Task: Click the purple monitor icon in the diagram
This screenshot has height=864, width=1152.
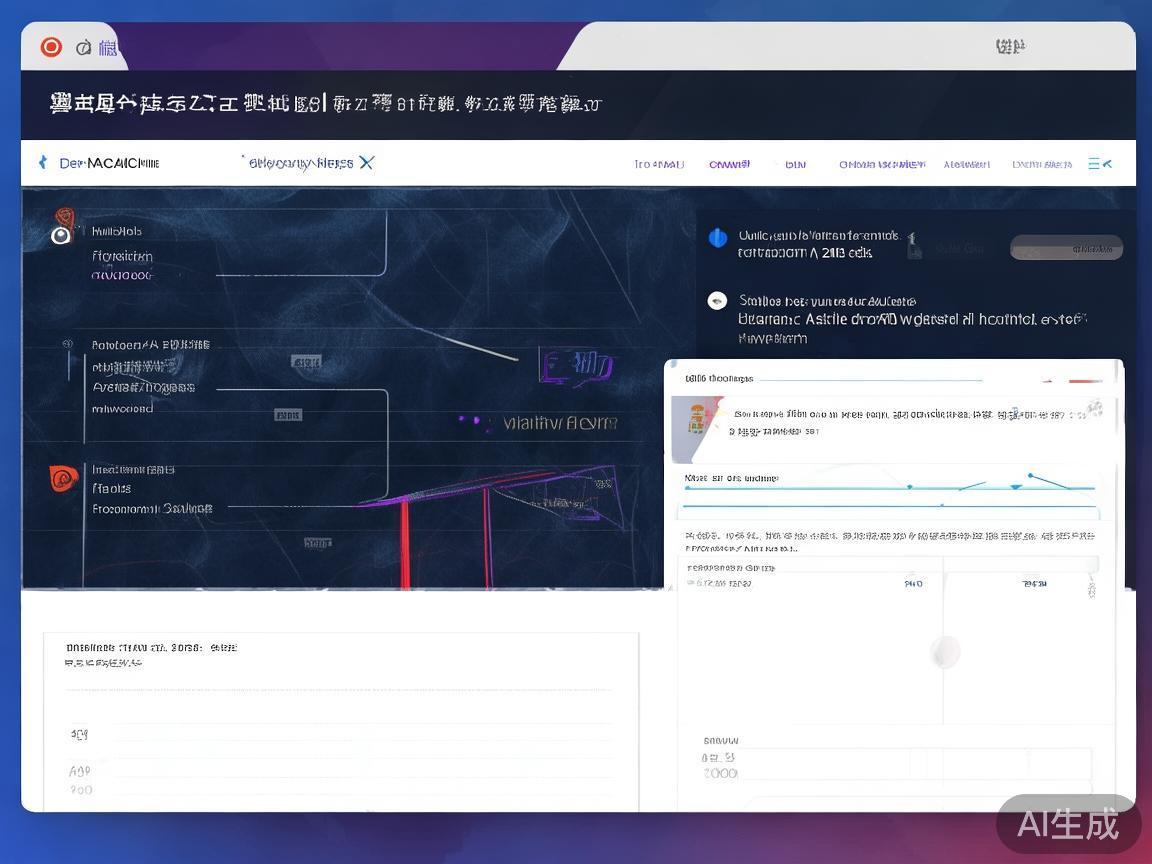Action: point(575,366)
